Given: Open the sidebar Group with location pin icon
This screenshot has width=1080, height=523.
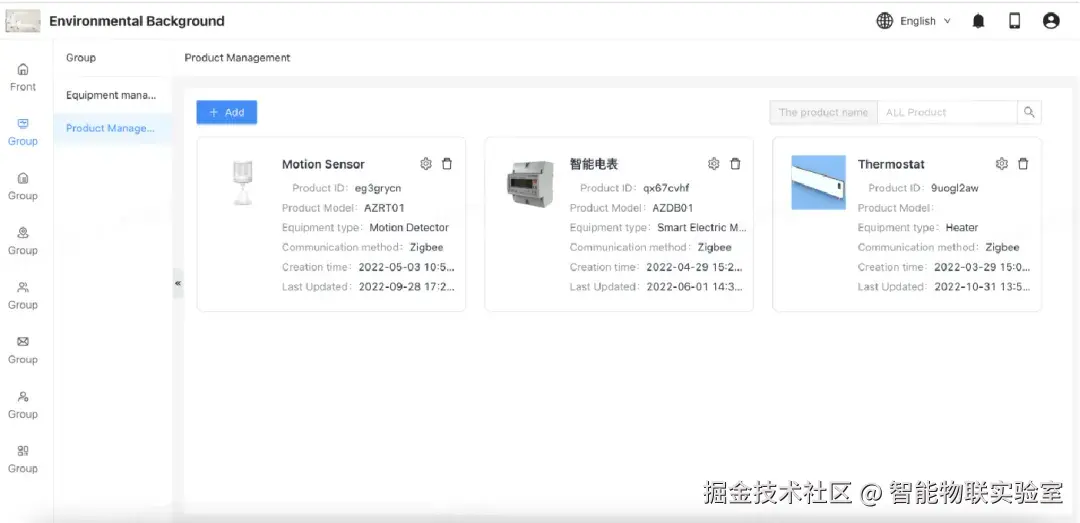Looking at the screenshot, I should (23, 241).
